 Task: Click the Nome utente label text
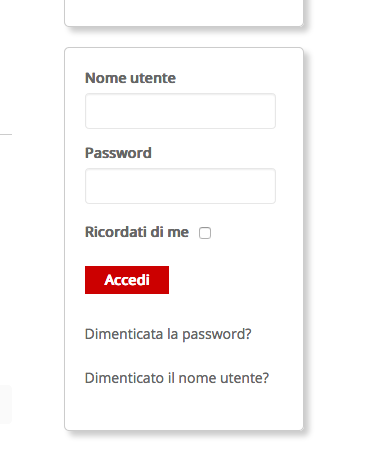click(x=130, y=78)
